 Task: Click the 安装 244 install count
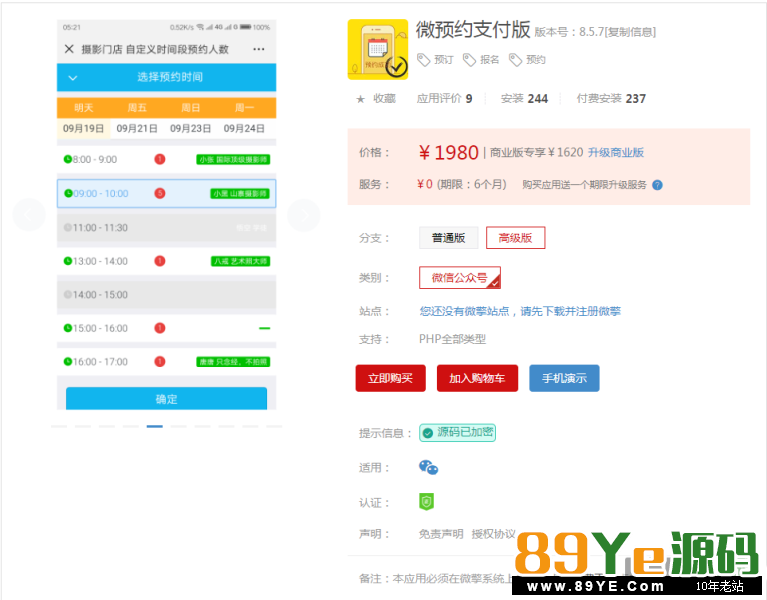click(524, 99)
